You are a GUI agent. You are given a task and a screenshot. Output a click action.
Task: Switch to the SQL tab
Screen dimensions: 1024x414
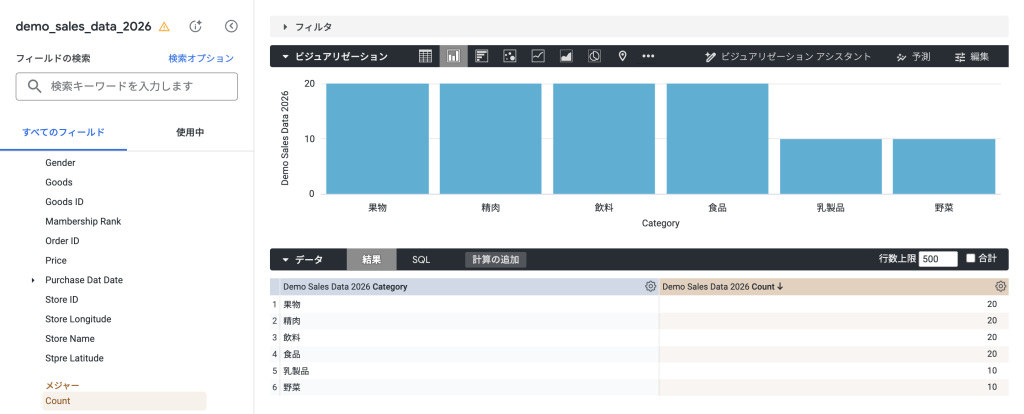point(421,259)
